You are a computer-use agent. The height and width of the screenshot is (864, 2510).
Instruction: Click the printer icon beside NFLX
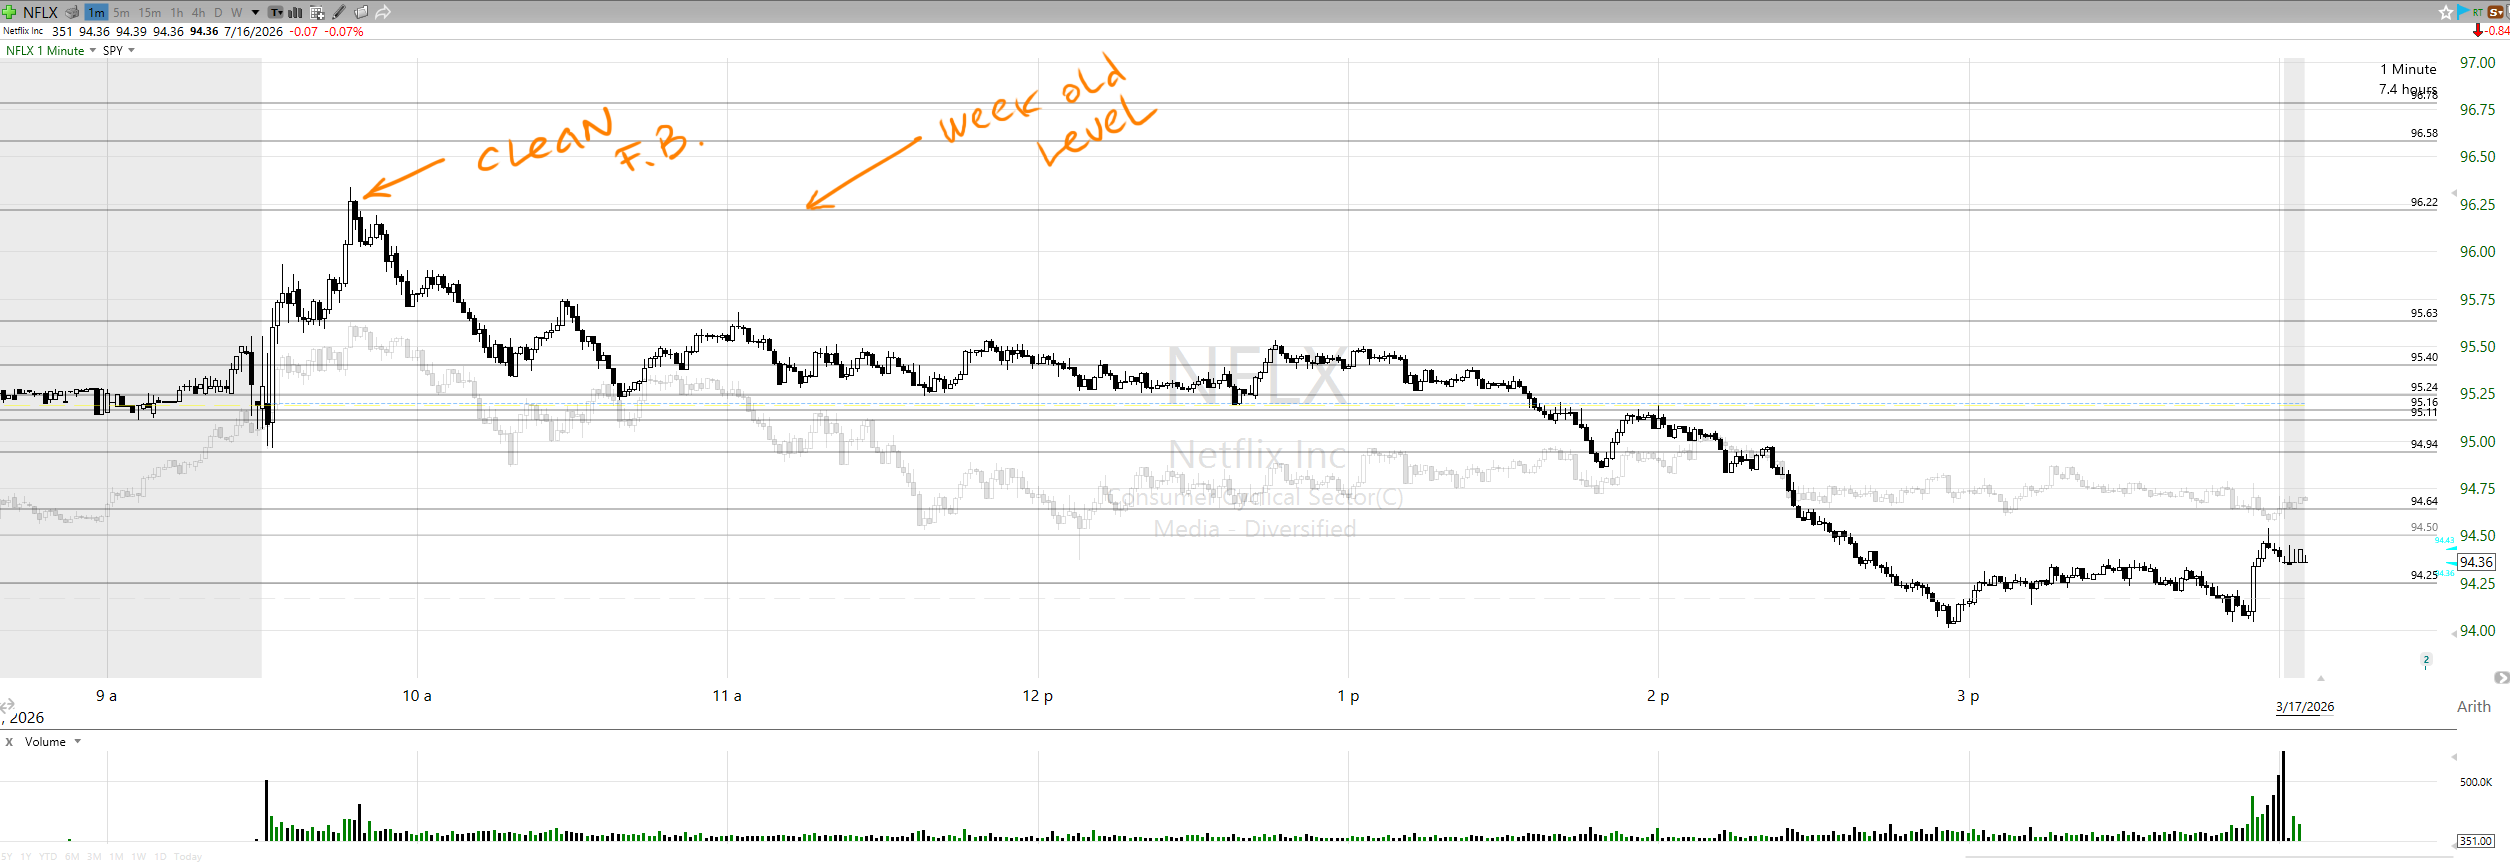click(x=72, y=12)
